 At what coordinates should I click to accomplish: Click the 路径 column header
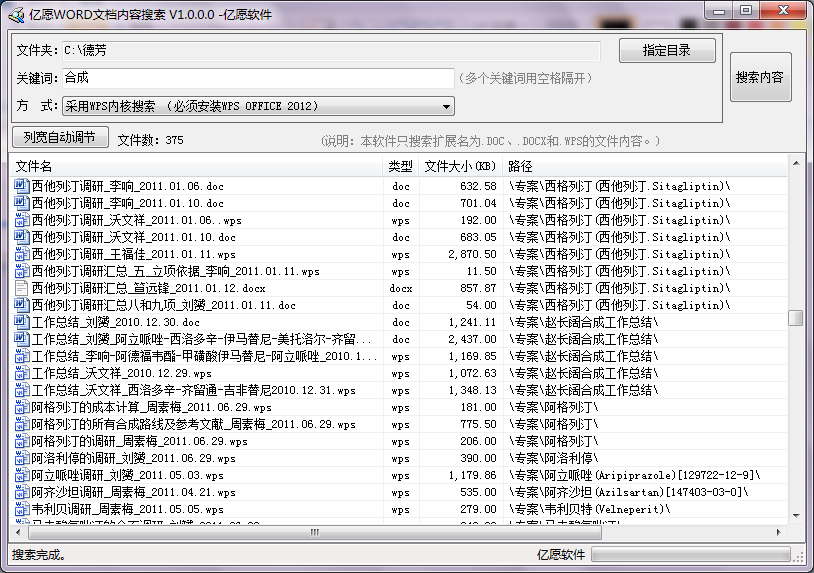click(640, 166)
